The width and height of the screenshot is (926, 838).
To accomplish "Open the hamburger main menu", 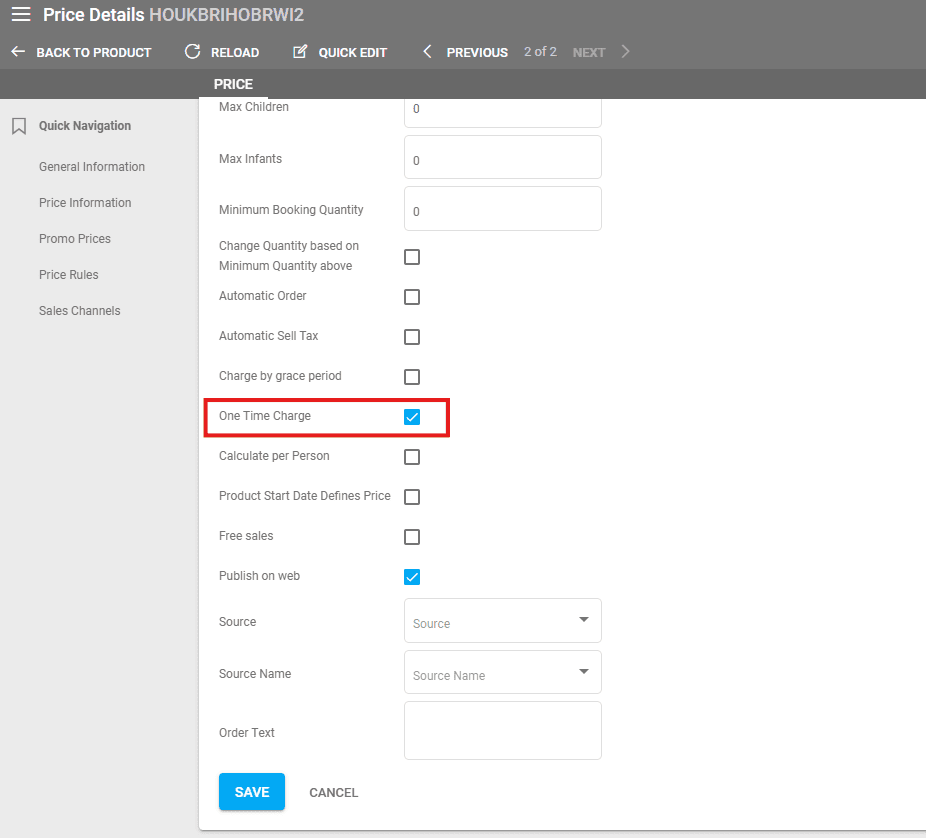I will click(x=21, y=15).
